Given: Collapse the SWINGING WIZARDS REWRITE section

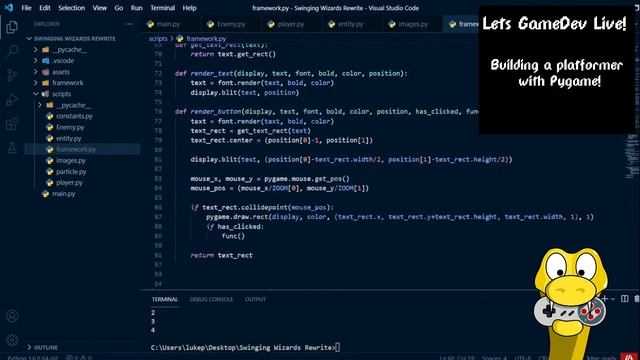Looking at the screenshot, I should [x=29, y=38].
